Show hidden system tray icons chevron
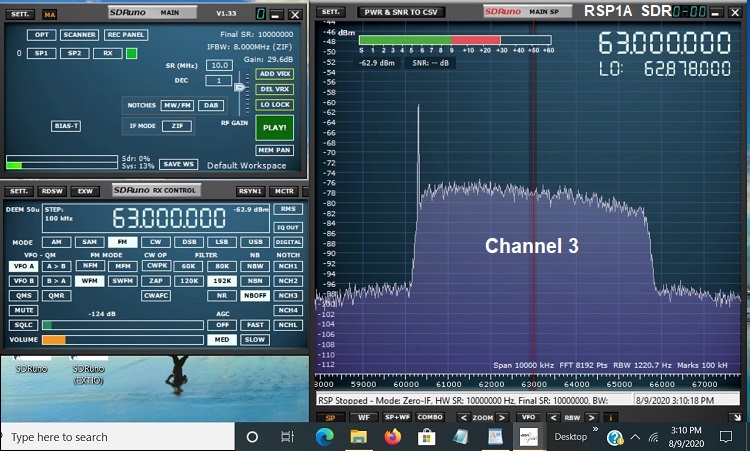 coord(635,437)
